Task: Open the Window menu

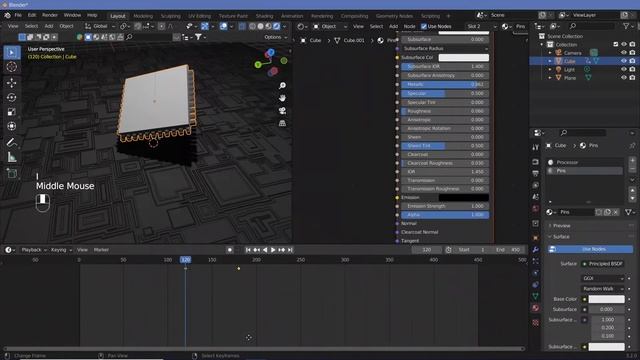Action: (x=72, y=16)
